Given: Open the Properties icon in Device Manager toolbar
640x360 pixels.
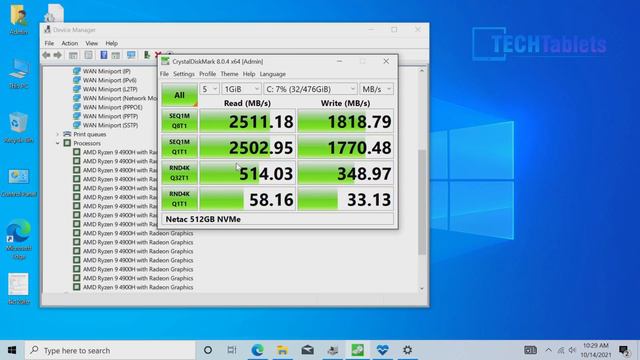Looking at the screenshot, I should pyautogui.click(x=88, y=55).
